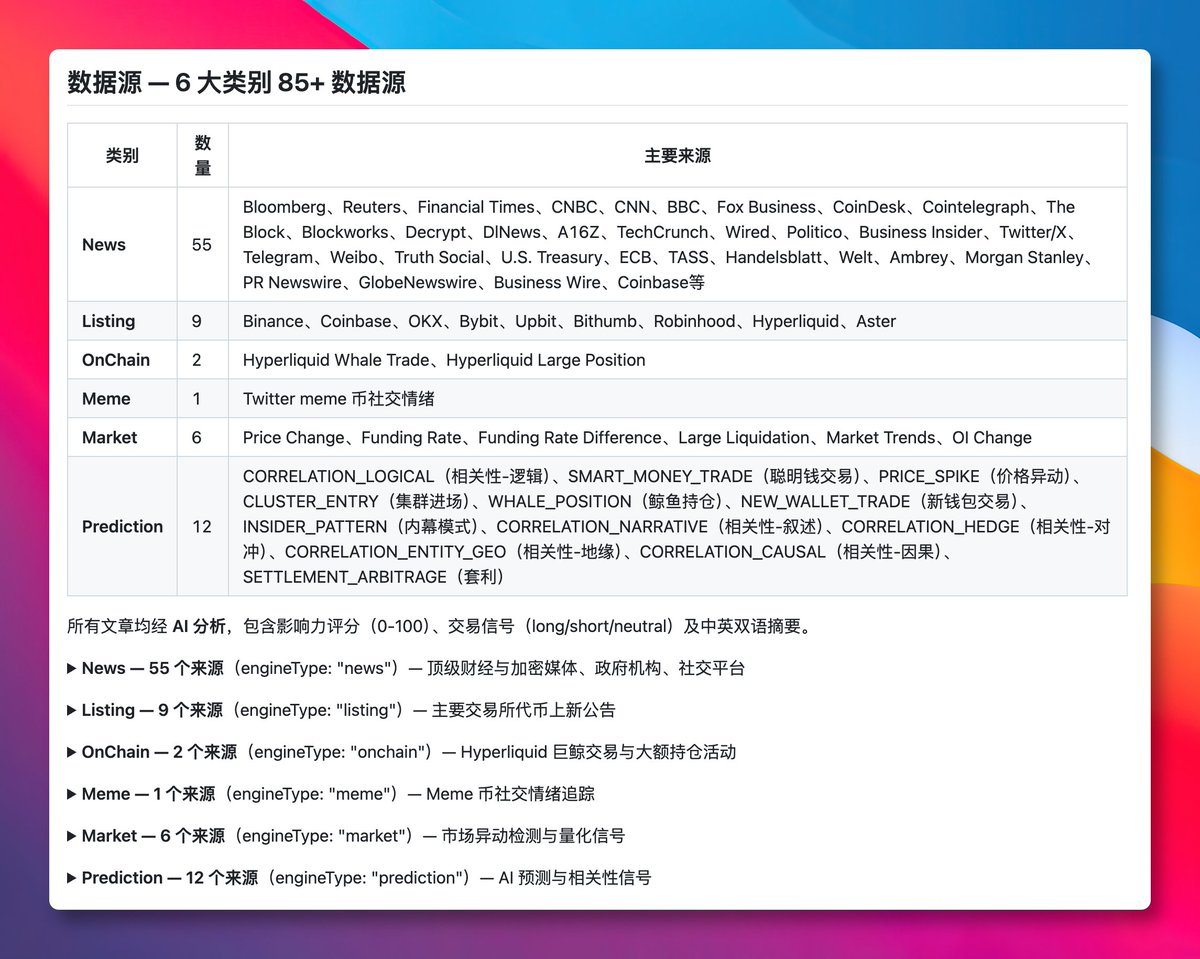The width and height of the screenshot is (1200, 959).
Task: Click the count 1 in Meme row
Action: 197,399
